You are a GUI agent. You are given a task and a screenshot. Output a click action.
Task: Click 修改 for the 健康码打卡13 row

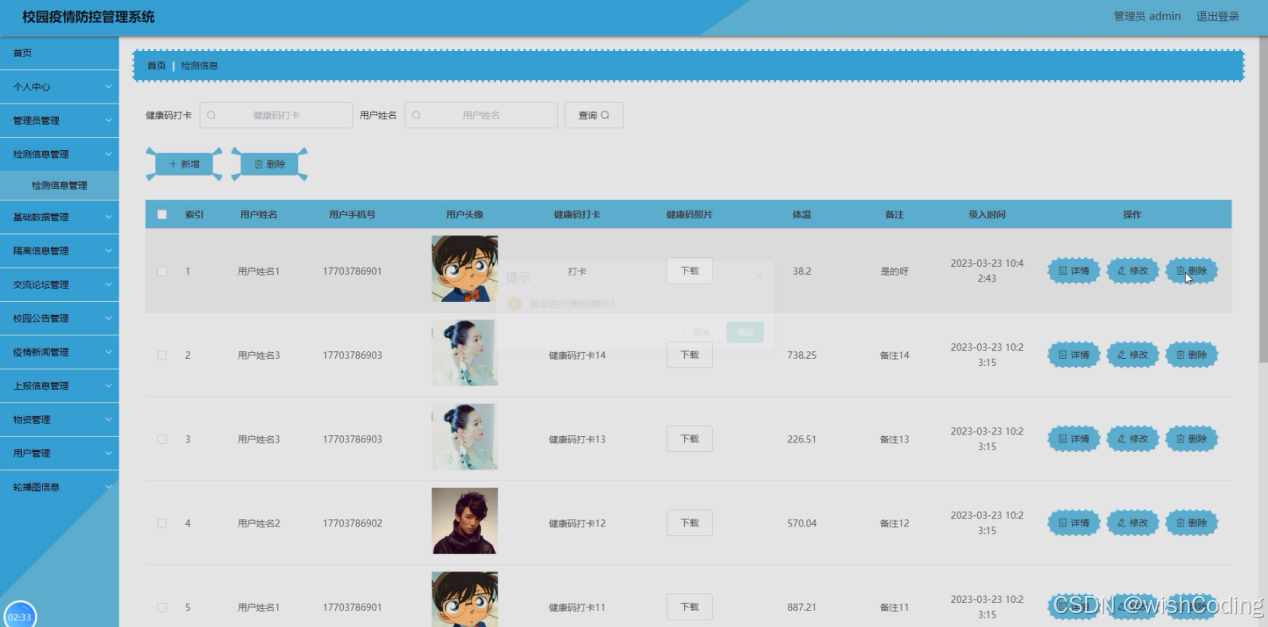click(1133, 439)
